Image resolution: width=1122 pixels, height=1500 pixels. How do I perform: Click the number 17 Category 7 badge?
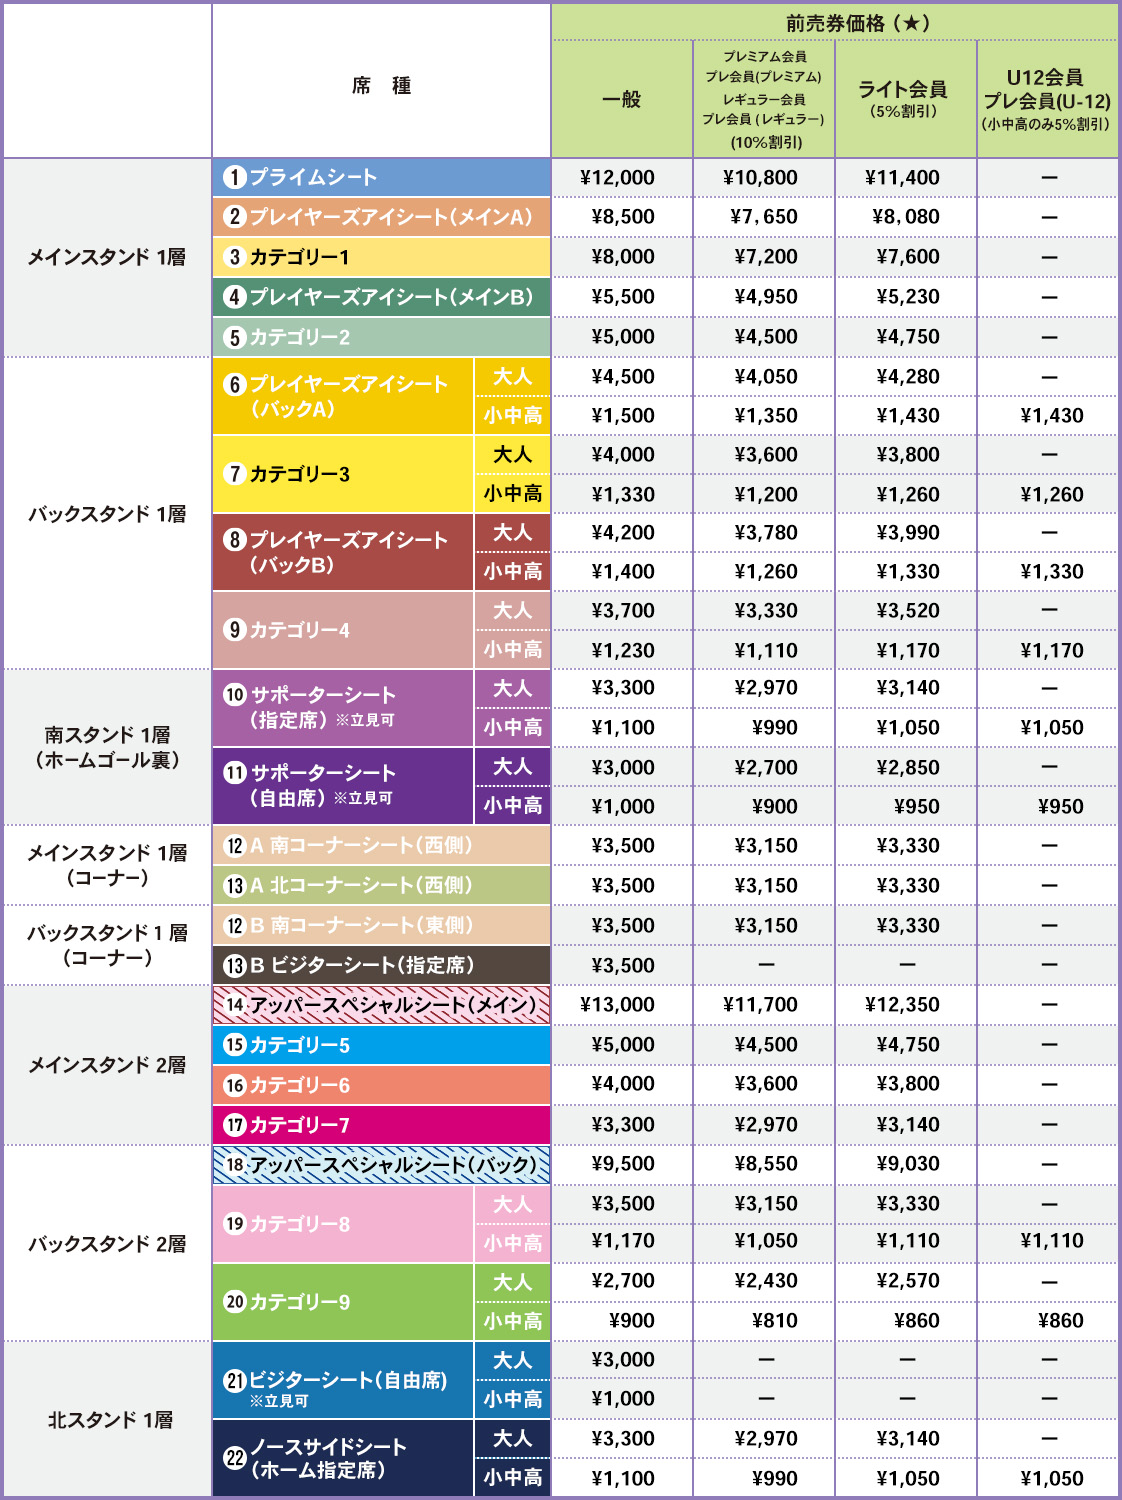pyautogui.click(x=235, y=1125)
